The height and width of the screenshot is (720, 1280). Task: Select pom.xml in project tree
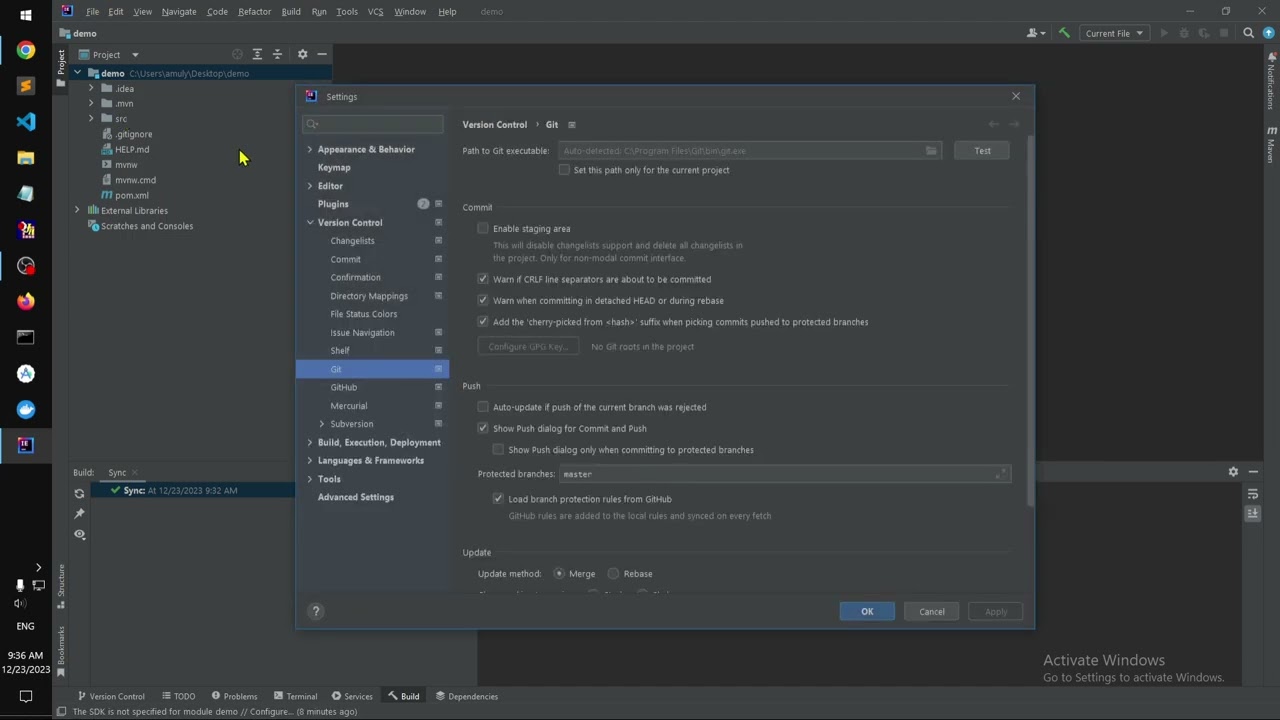tap(131, 195)
